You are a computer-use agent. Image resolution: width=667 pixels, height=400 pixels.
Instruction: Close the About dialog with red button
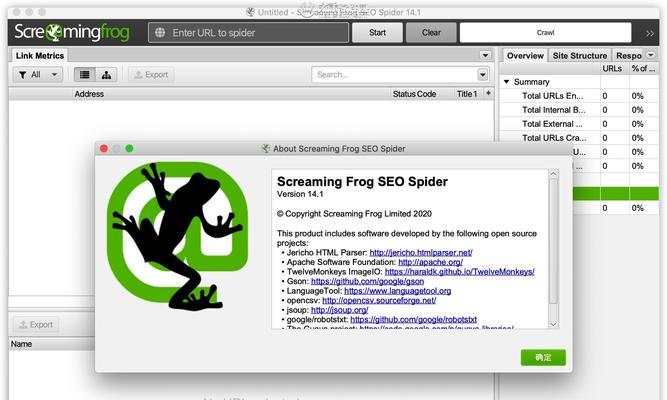pyautogui.click(x=104, y=149)
